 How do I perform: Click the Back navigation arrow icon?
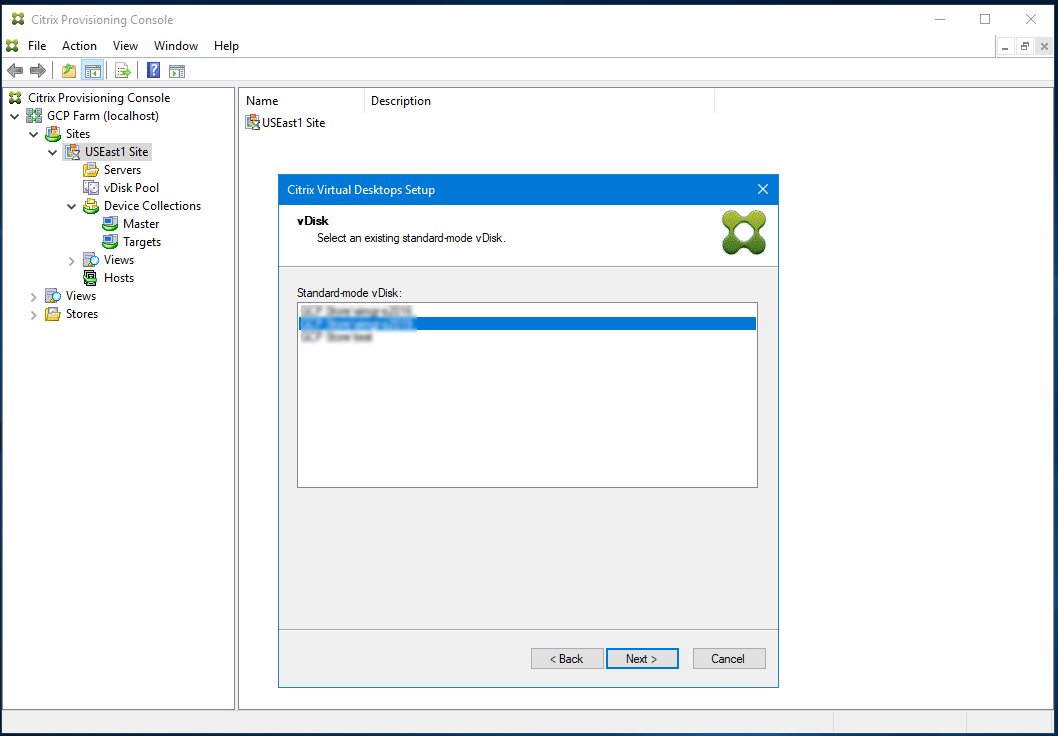[14, 70]
